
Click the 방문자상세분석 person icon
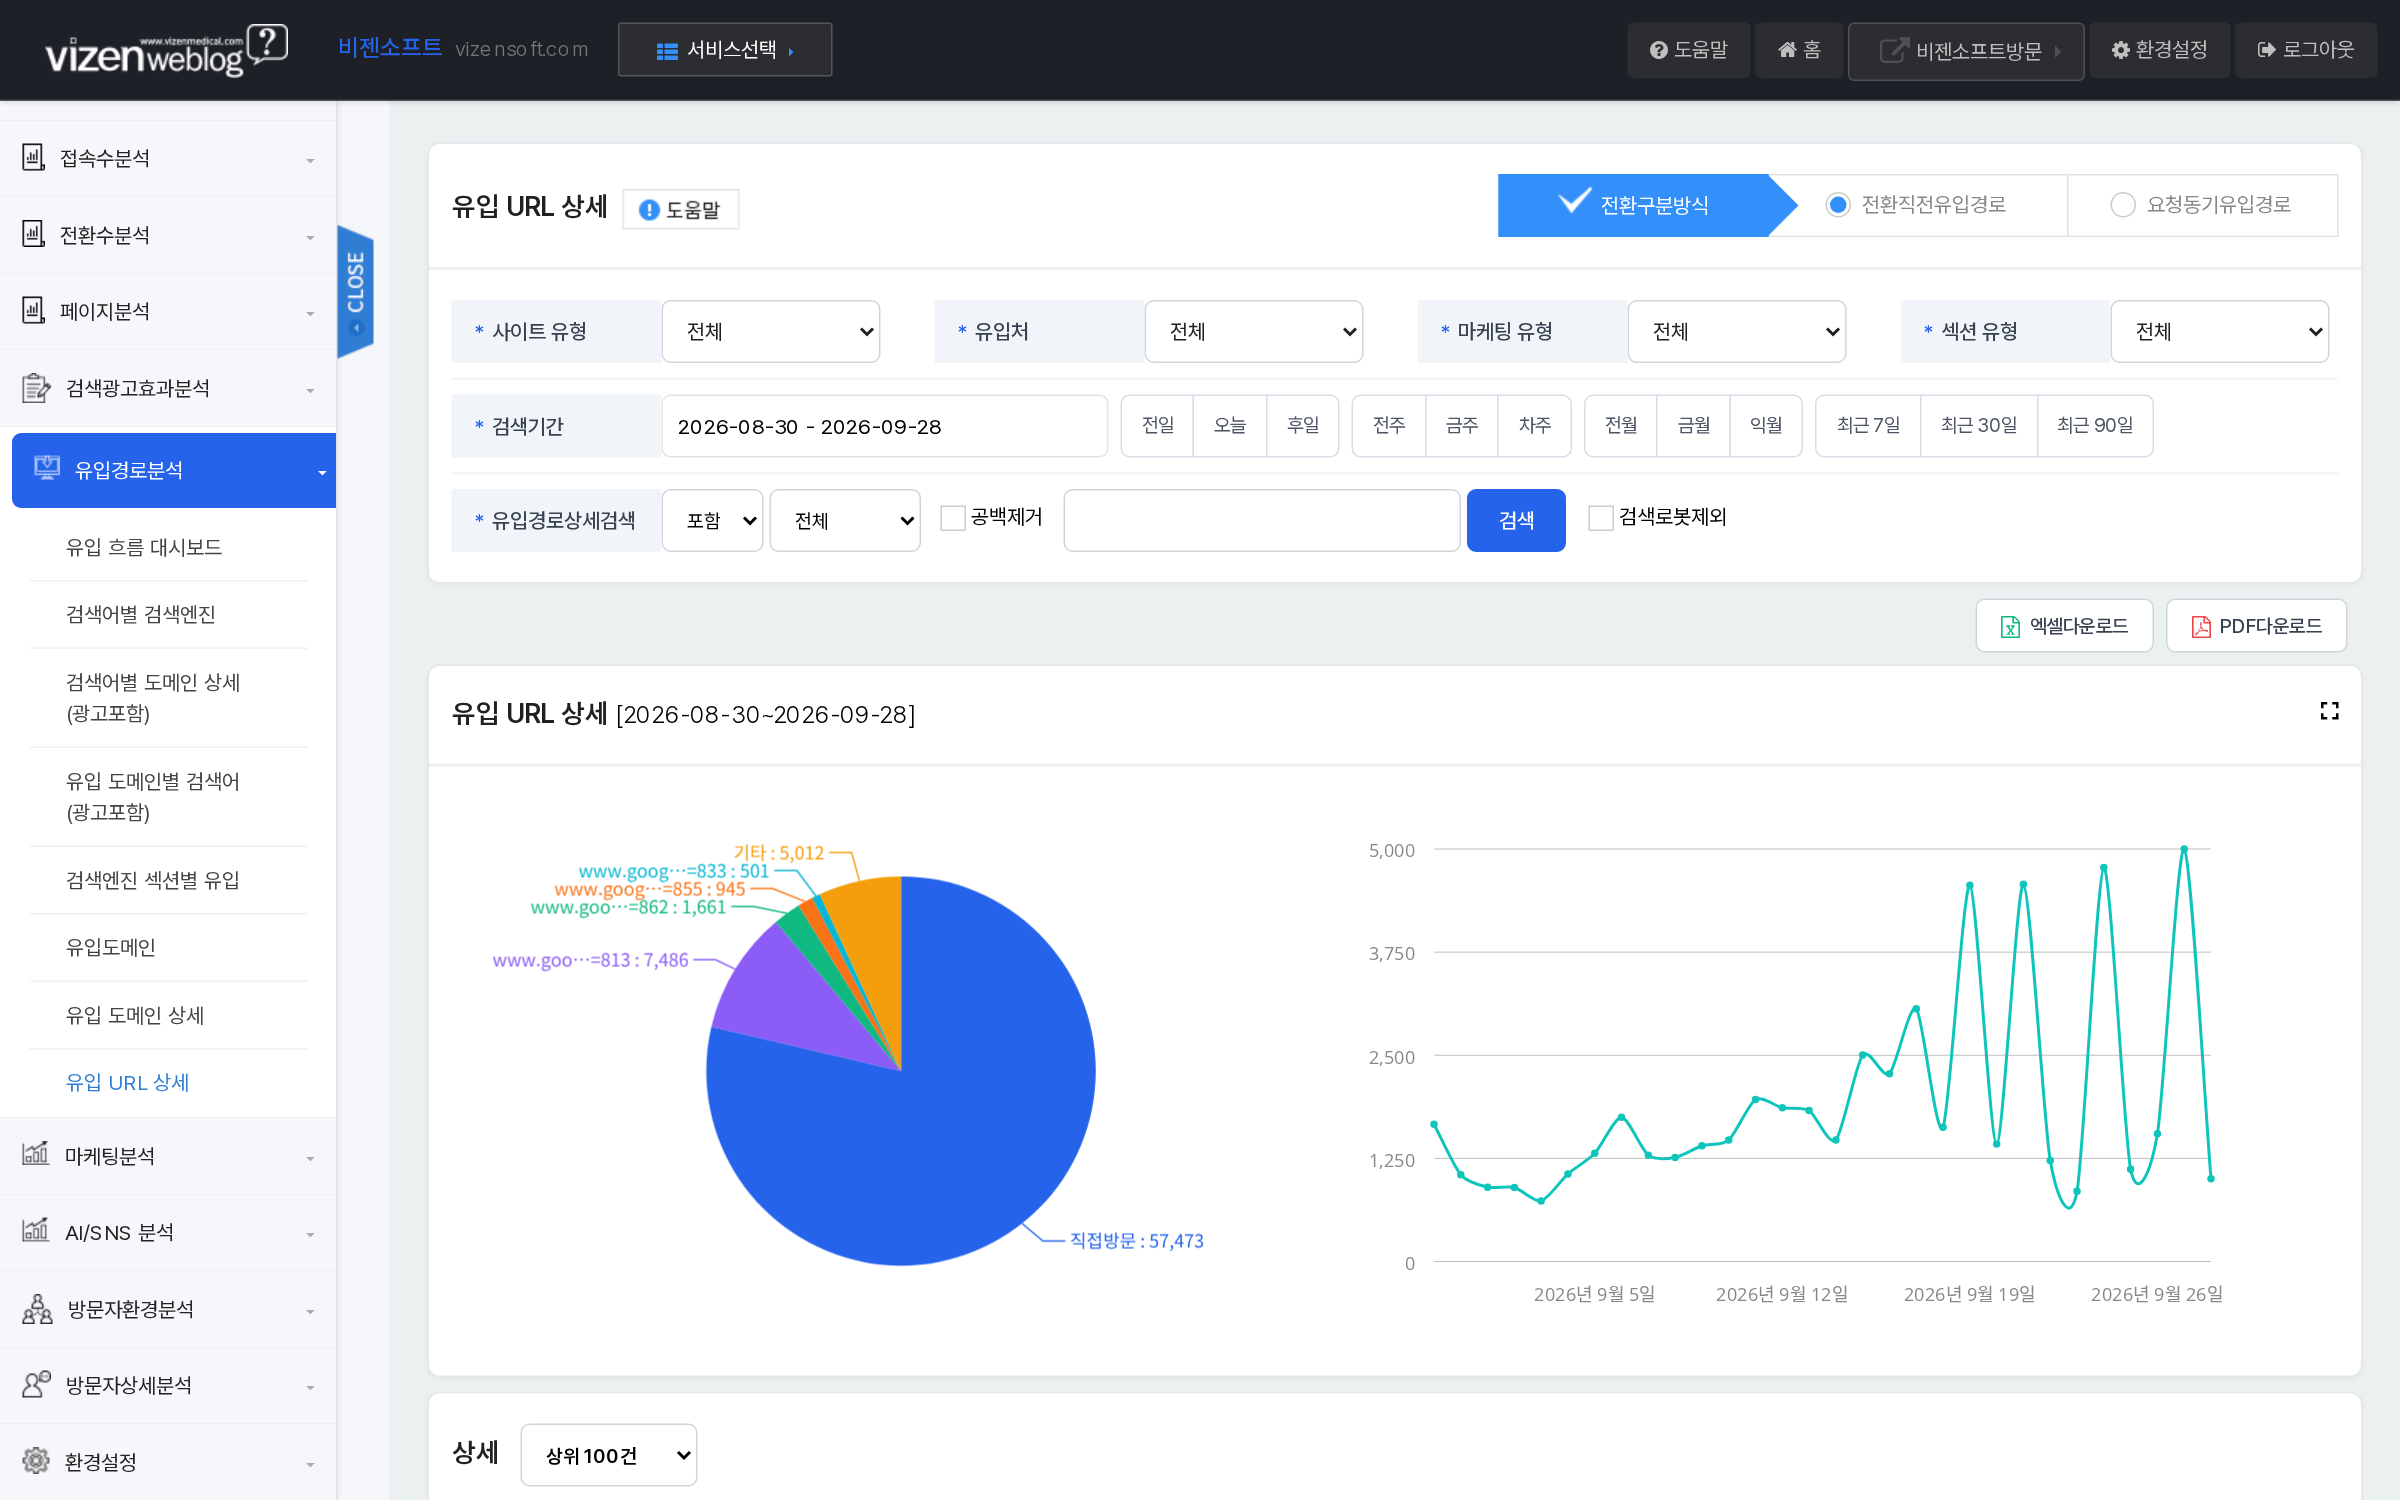point(36,1384)
